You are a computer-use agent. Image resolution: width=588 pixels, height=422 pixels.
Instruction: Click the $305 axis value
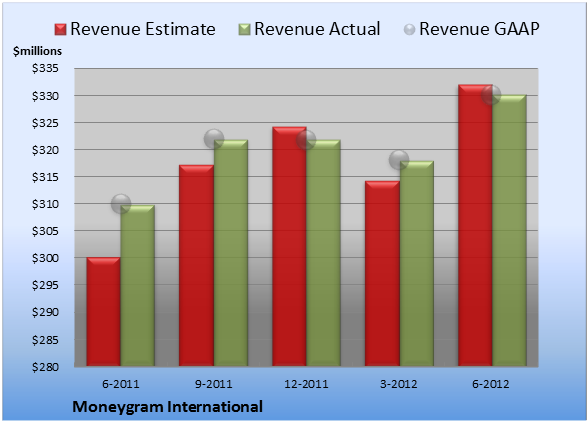click(x=45, y=231)
